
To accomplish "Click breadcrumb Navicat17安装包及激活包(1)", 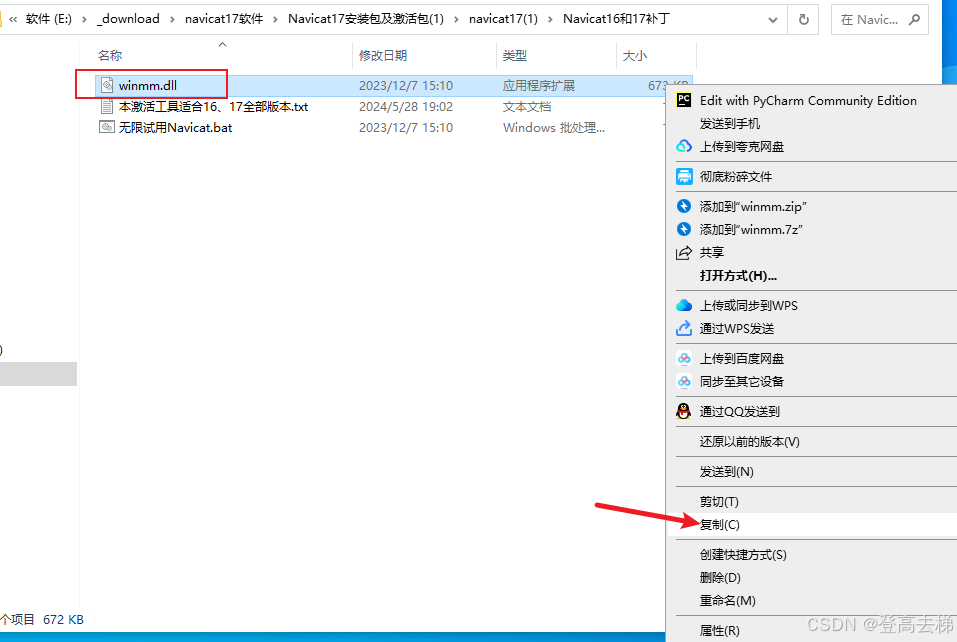I will [366, 20].
